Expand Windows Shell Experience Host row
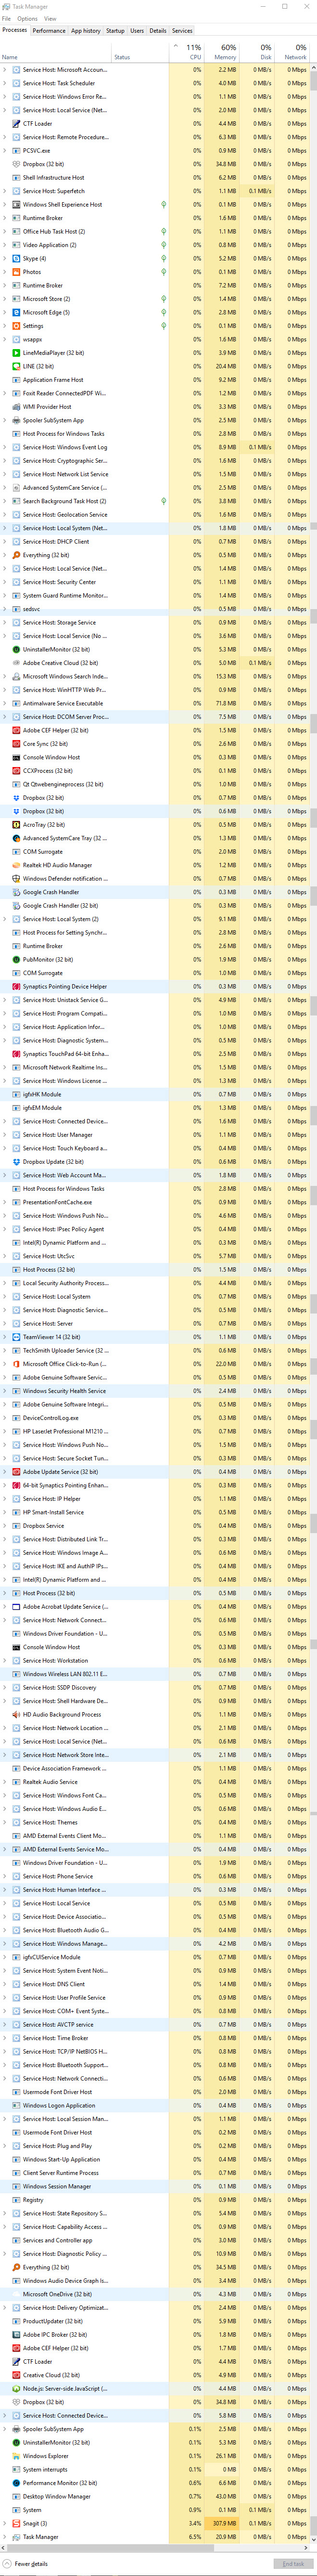This screenshot has height=2576, width=317. [5, 204]
